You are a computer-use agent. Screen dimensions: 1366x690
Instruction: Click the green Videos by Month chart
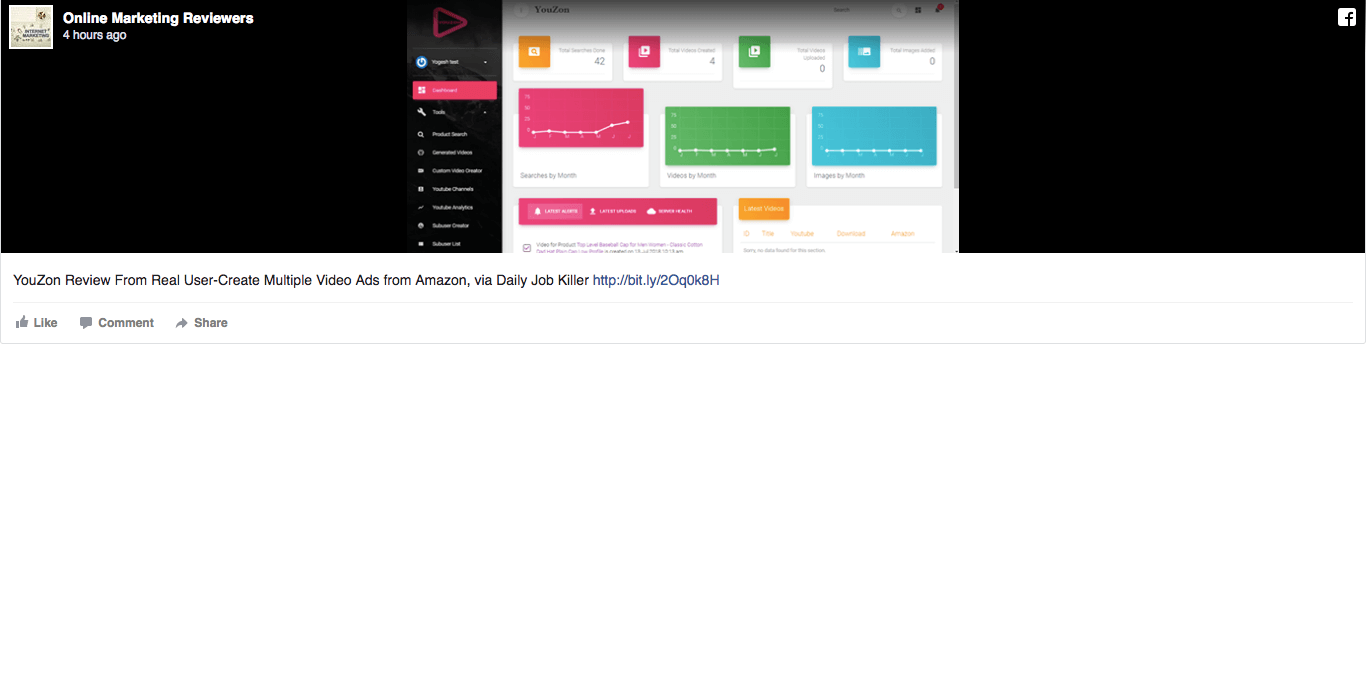[728, 136]
